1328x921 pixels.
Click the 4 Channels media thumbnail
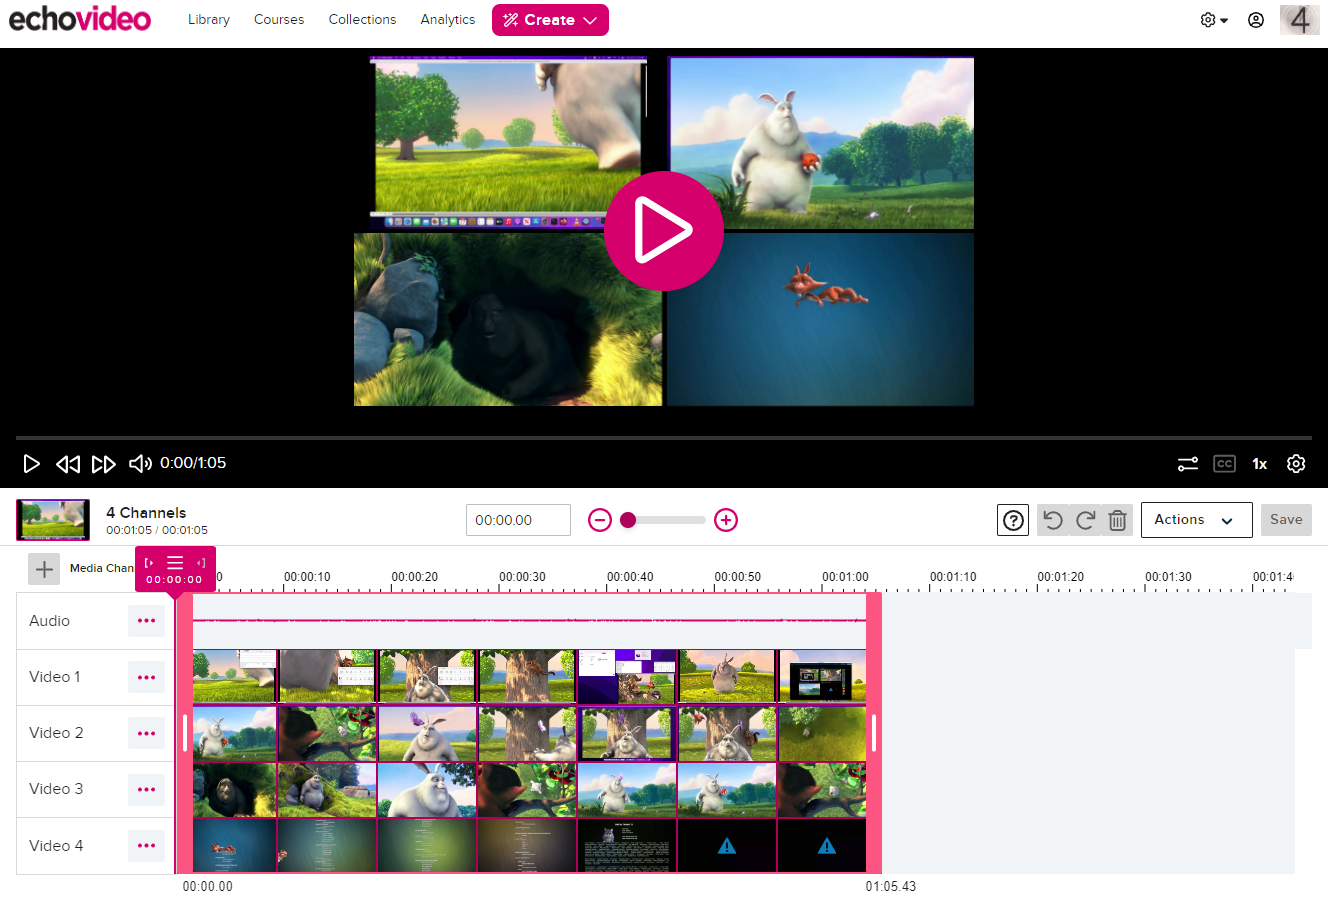[x=53, y=520]
